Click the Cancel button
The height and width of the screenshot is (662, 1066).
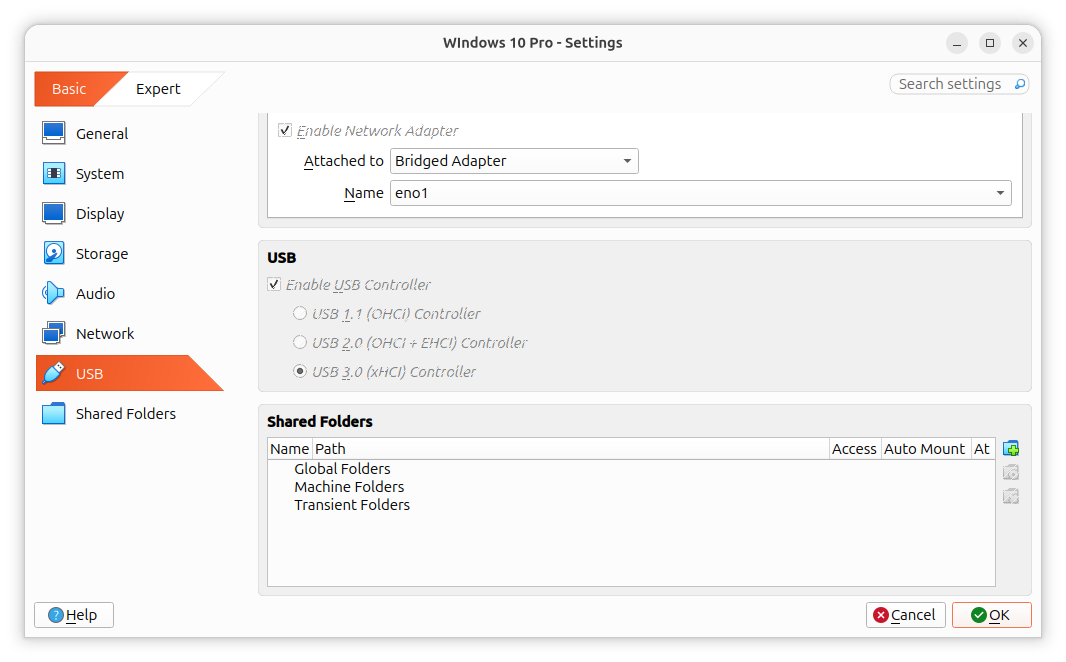pyautogui.click(x=906, y=615)
